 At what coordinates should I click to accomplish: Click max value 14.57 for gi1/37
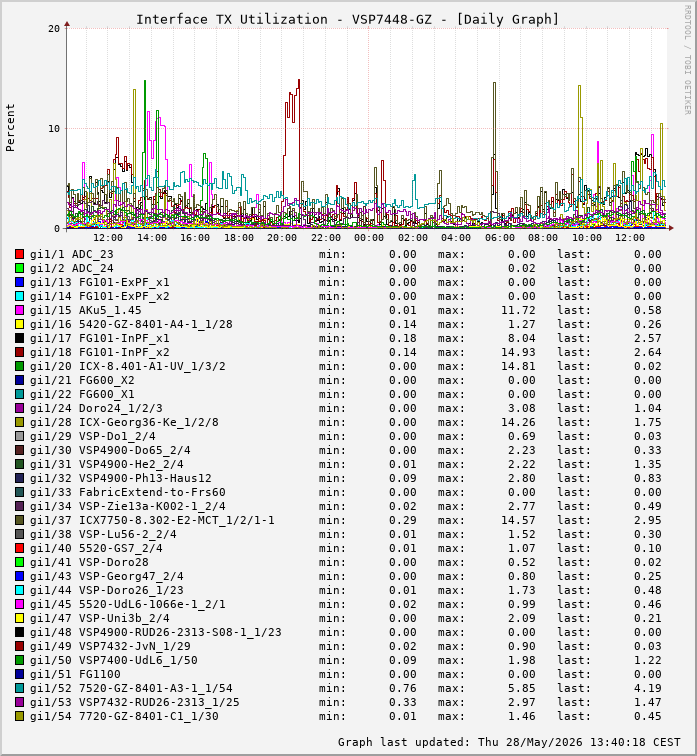click(518, 520)
